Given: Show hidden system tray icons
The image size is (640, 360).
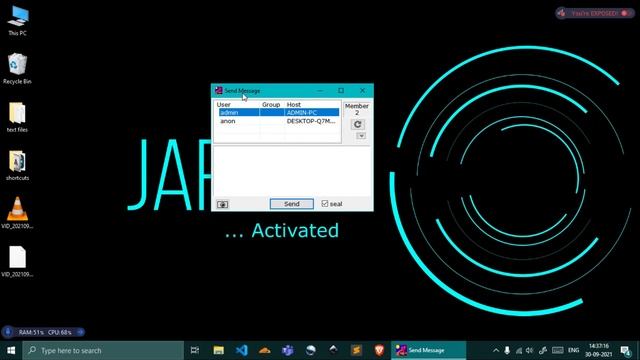Looking at the screenshot, I should (x=496, y=350).
